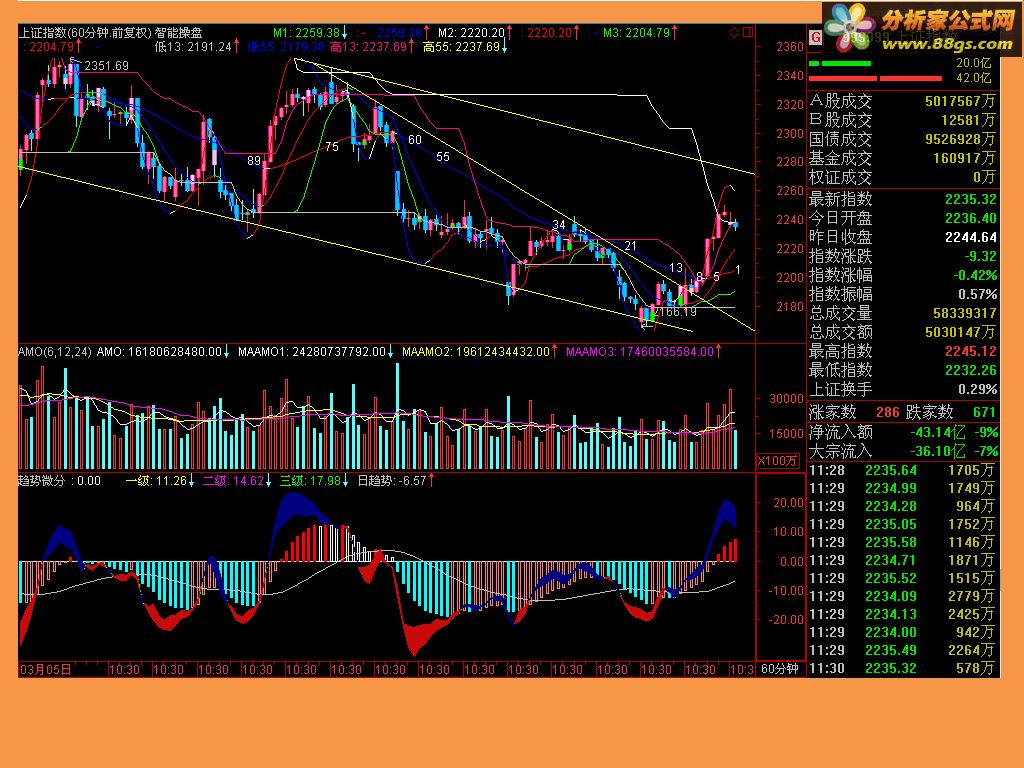Open the 60分钟 period selector
1024x768 pixels.
coord(780,669)
